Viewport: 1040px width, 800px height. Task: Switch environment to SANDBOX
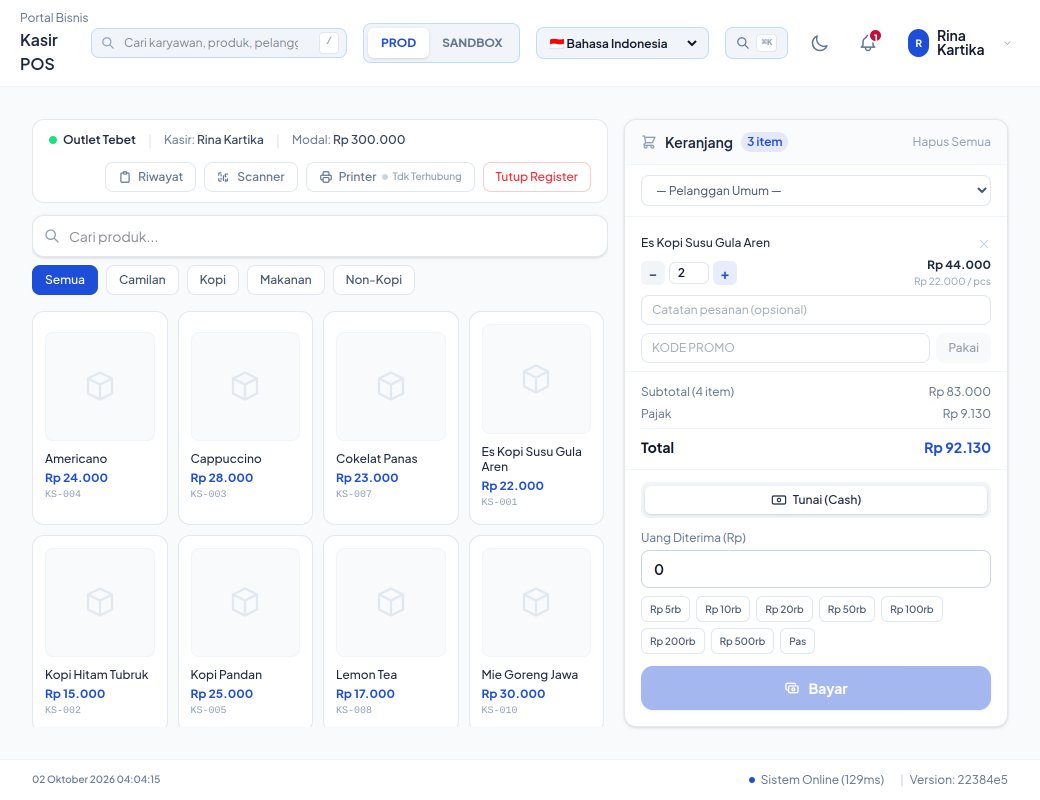[x=472, y=43]
